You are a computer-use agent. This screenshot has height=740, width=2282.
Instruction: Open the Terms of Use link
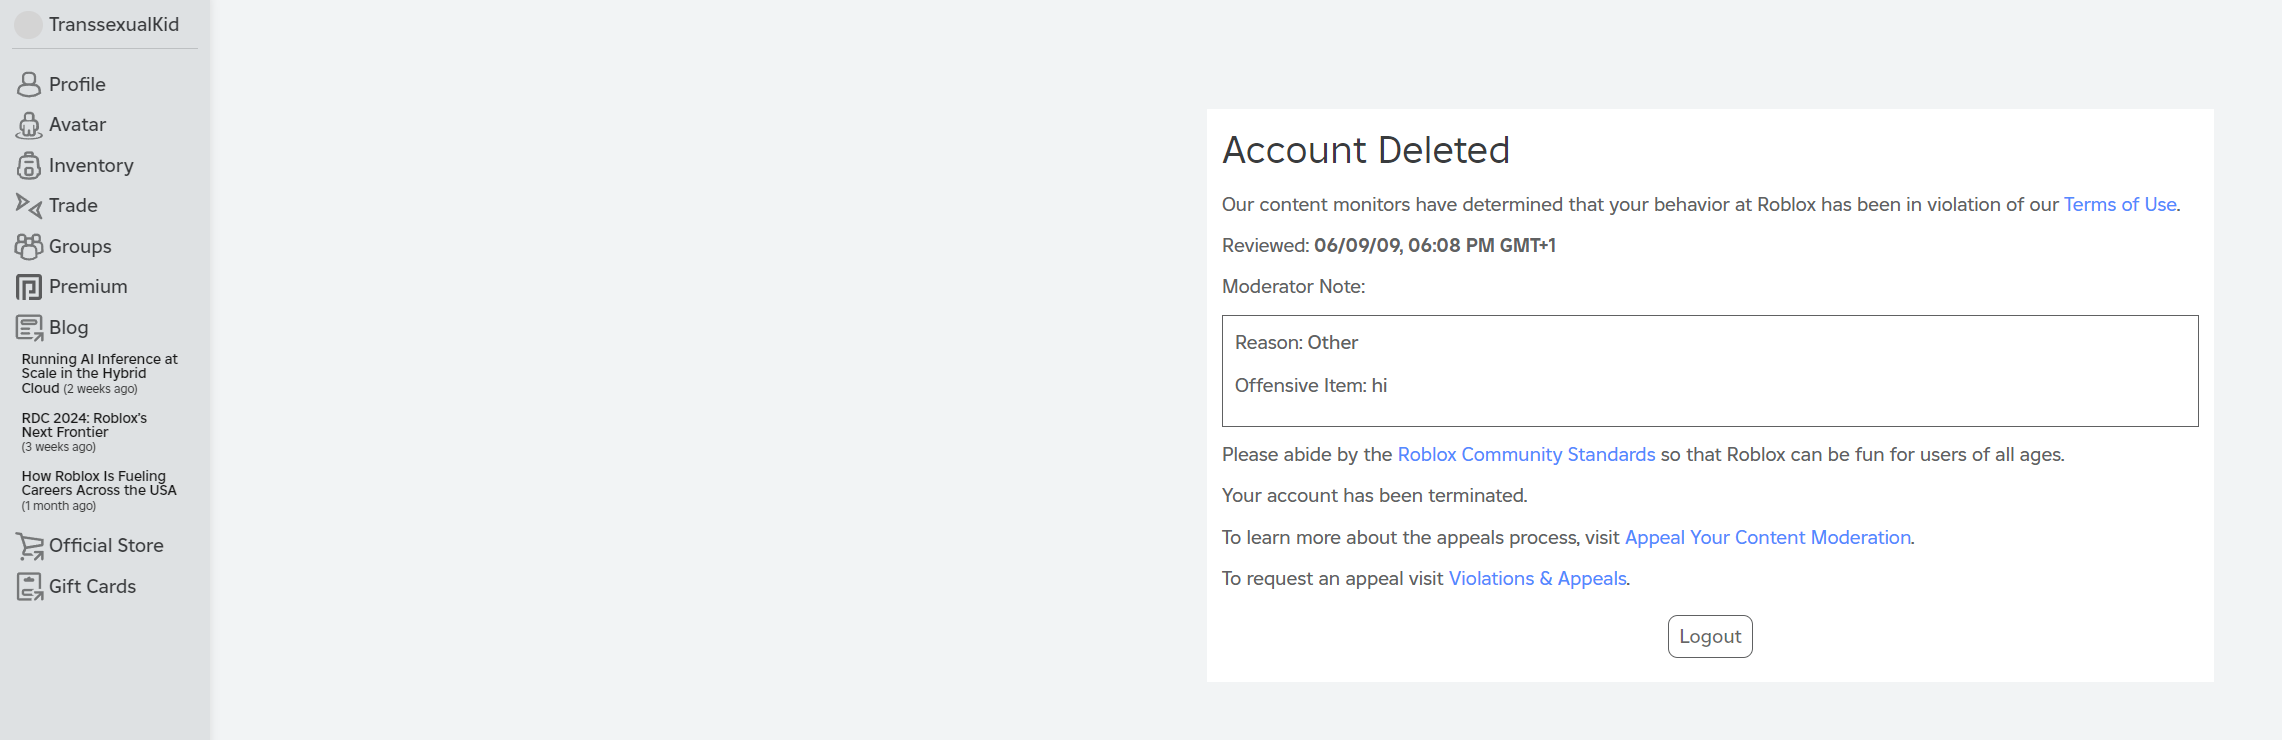click(2119, 204)
